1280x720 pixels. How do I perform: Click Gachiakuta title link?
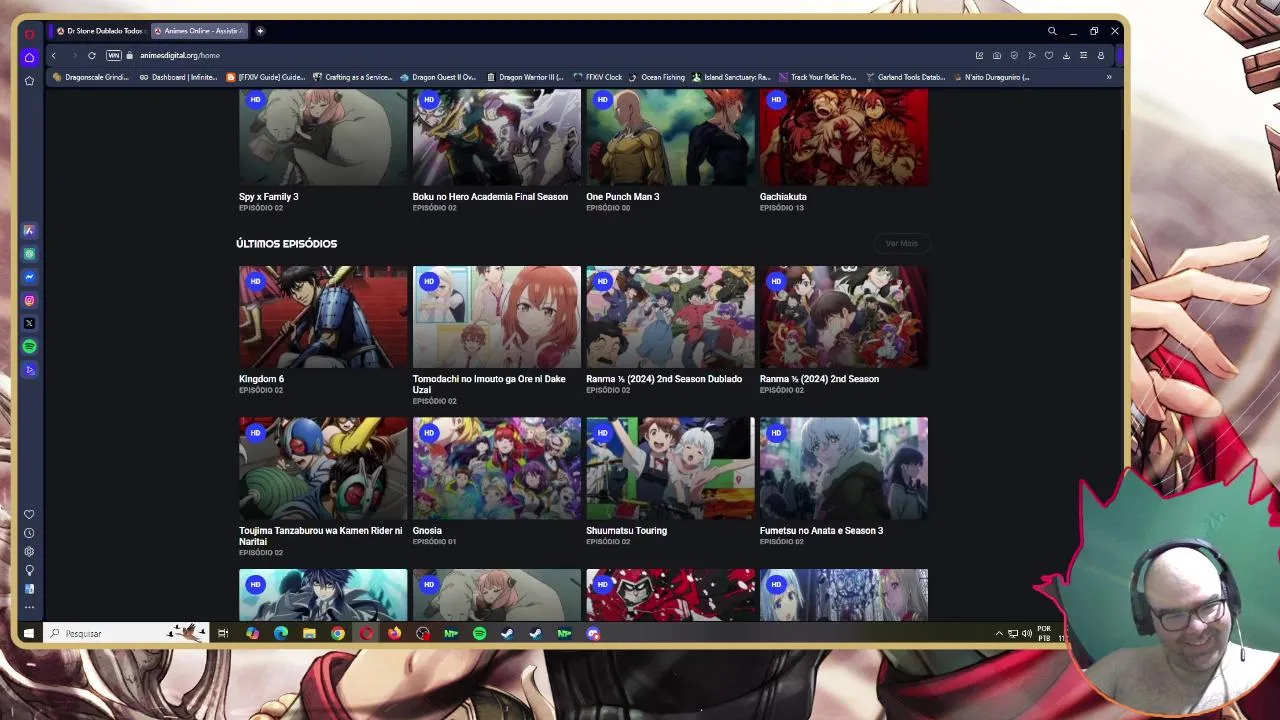pyautogui.click(x=783, y=197)
